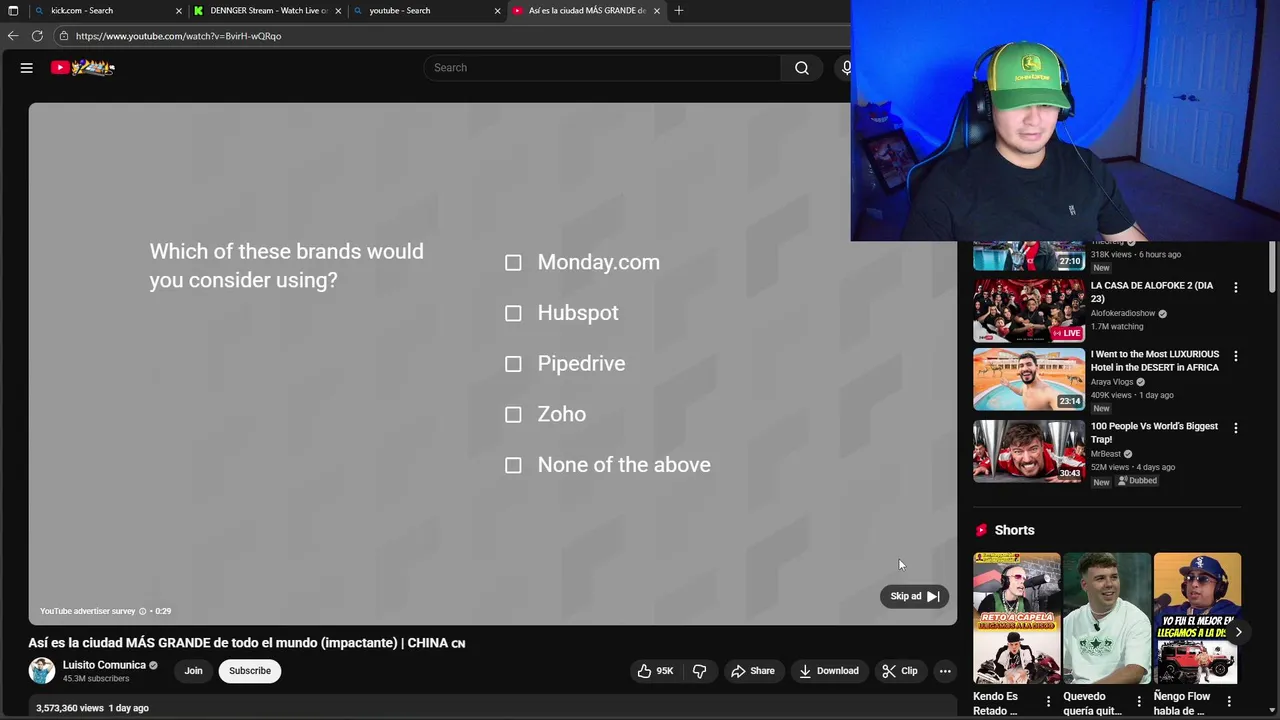Image resolution: width=1280 pixels, height=720 pixels.
Task: Open more actions menu under video
Action: coord(945,671)
